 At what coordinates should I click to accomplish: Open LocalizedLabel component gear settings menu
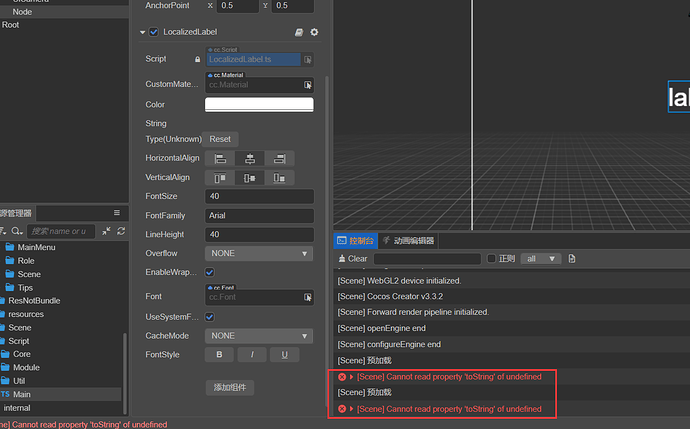pos(314,32)
